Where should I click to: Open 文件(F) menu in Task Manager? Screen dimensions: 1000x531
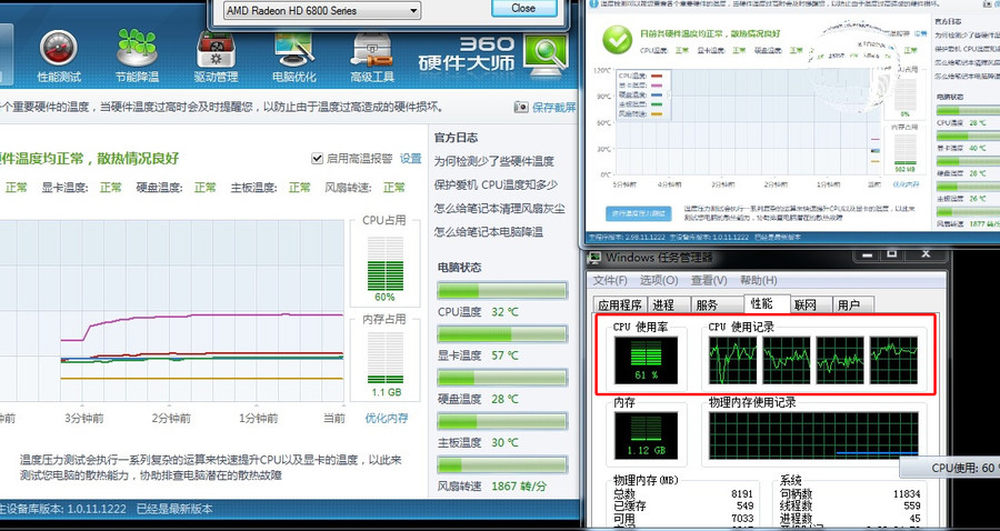point(610,280)
